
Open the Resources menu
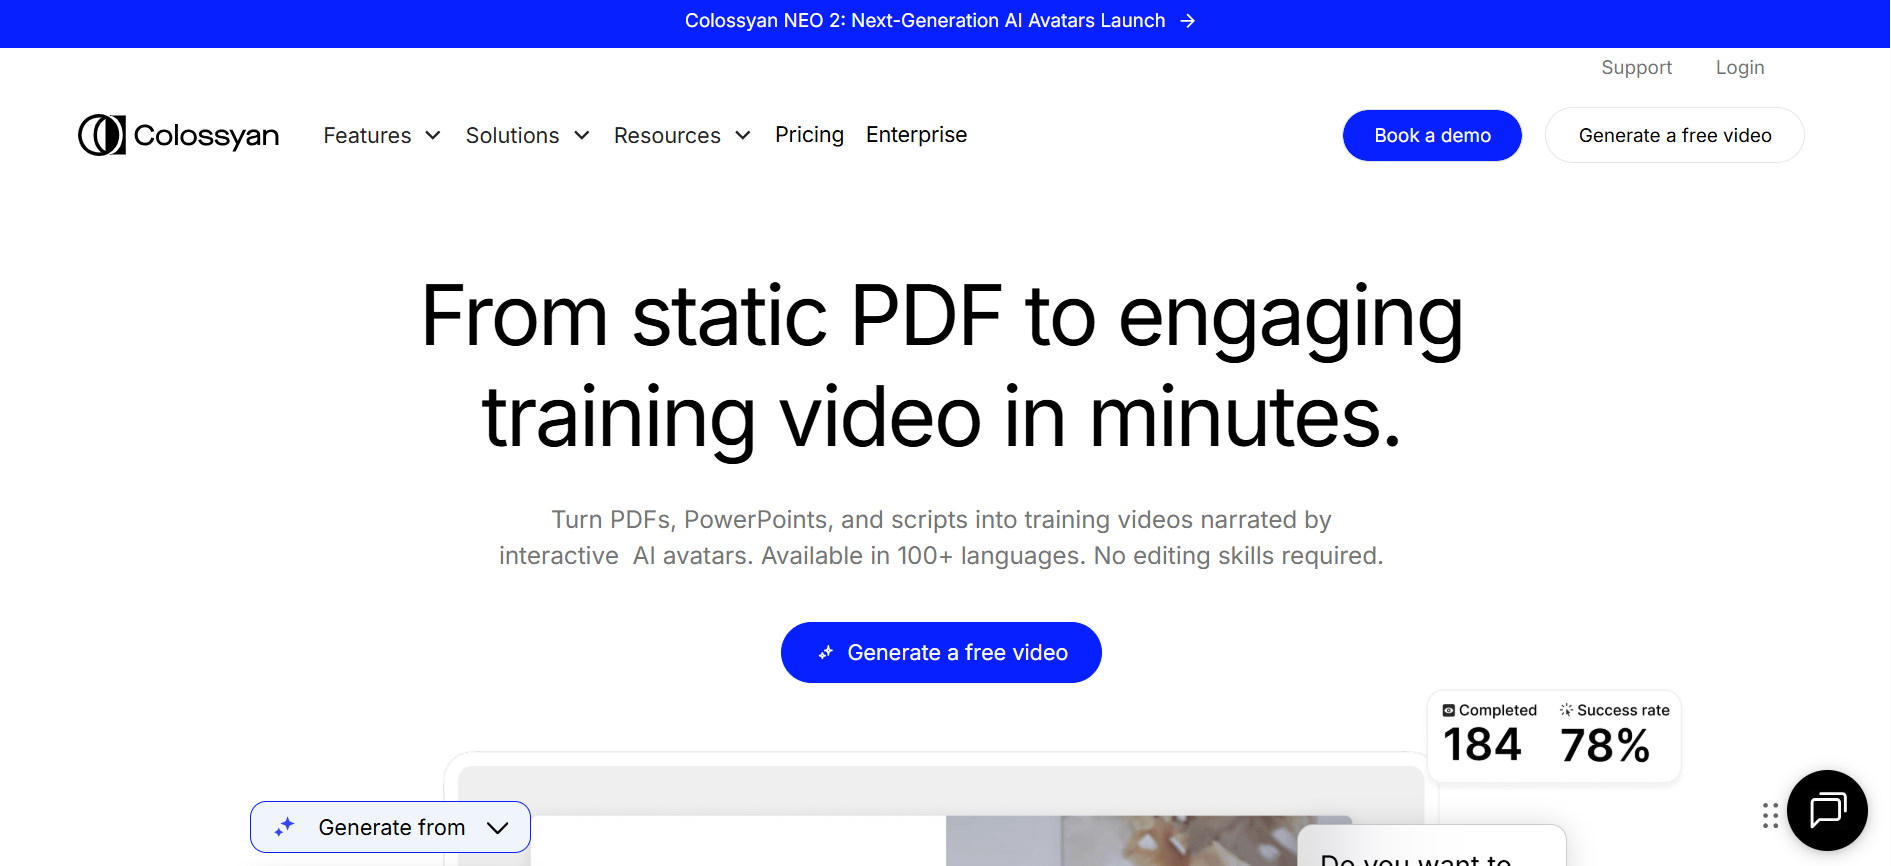(682, 135)
